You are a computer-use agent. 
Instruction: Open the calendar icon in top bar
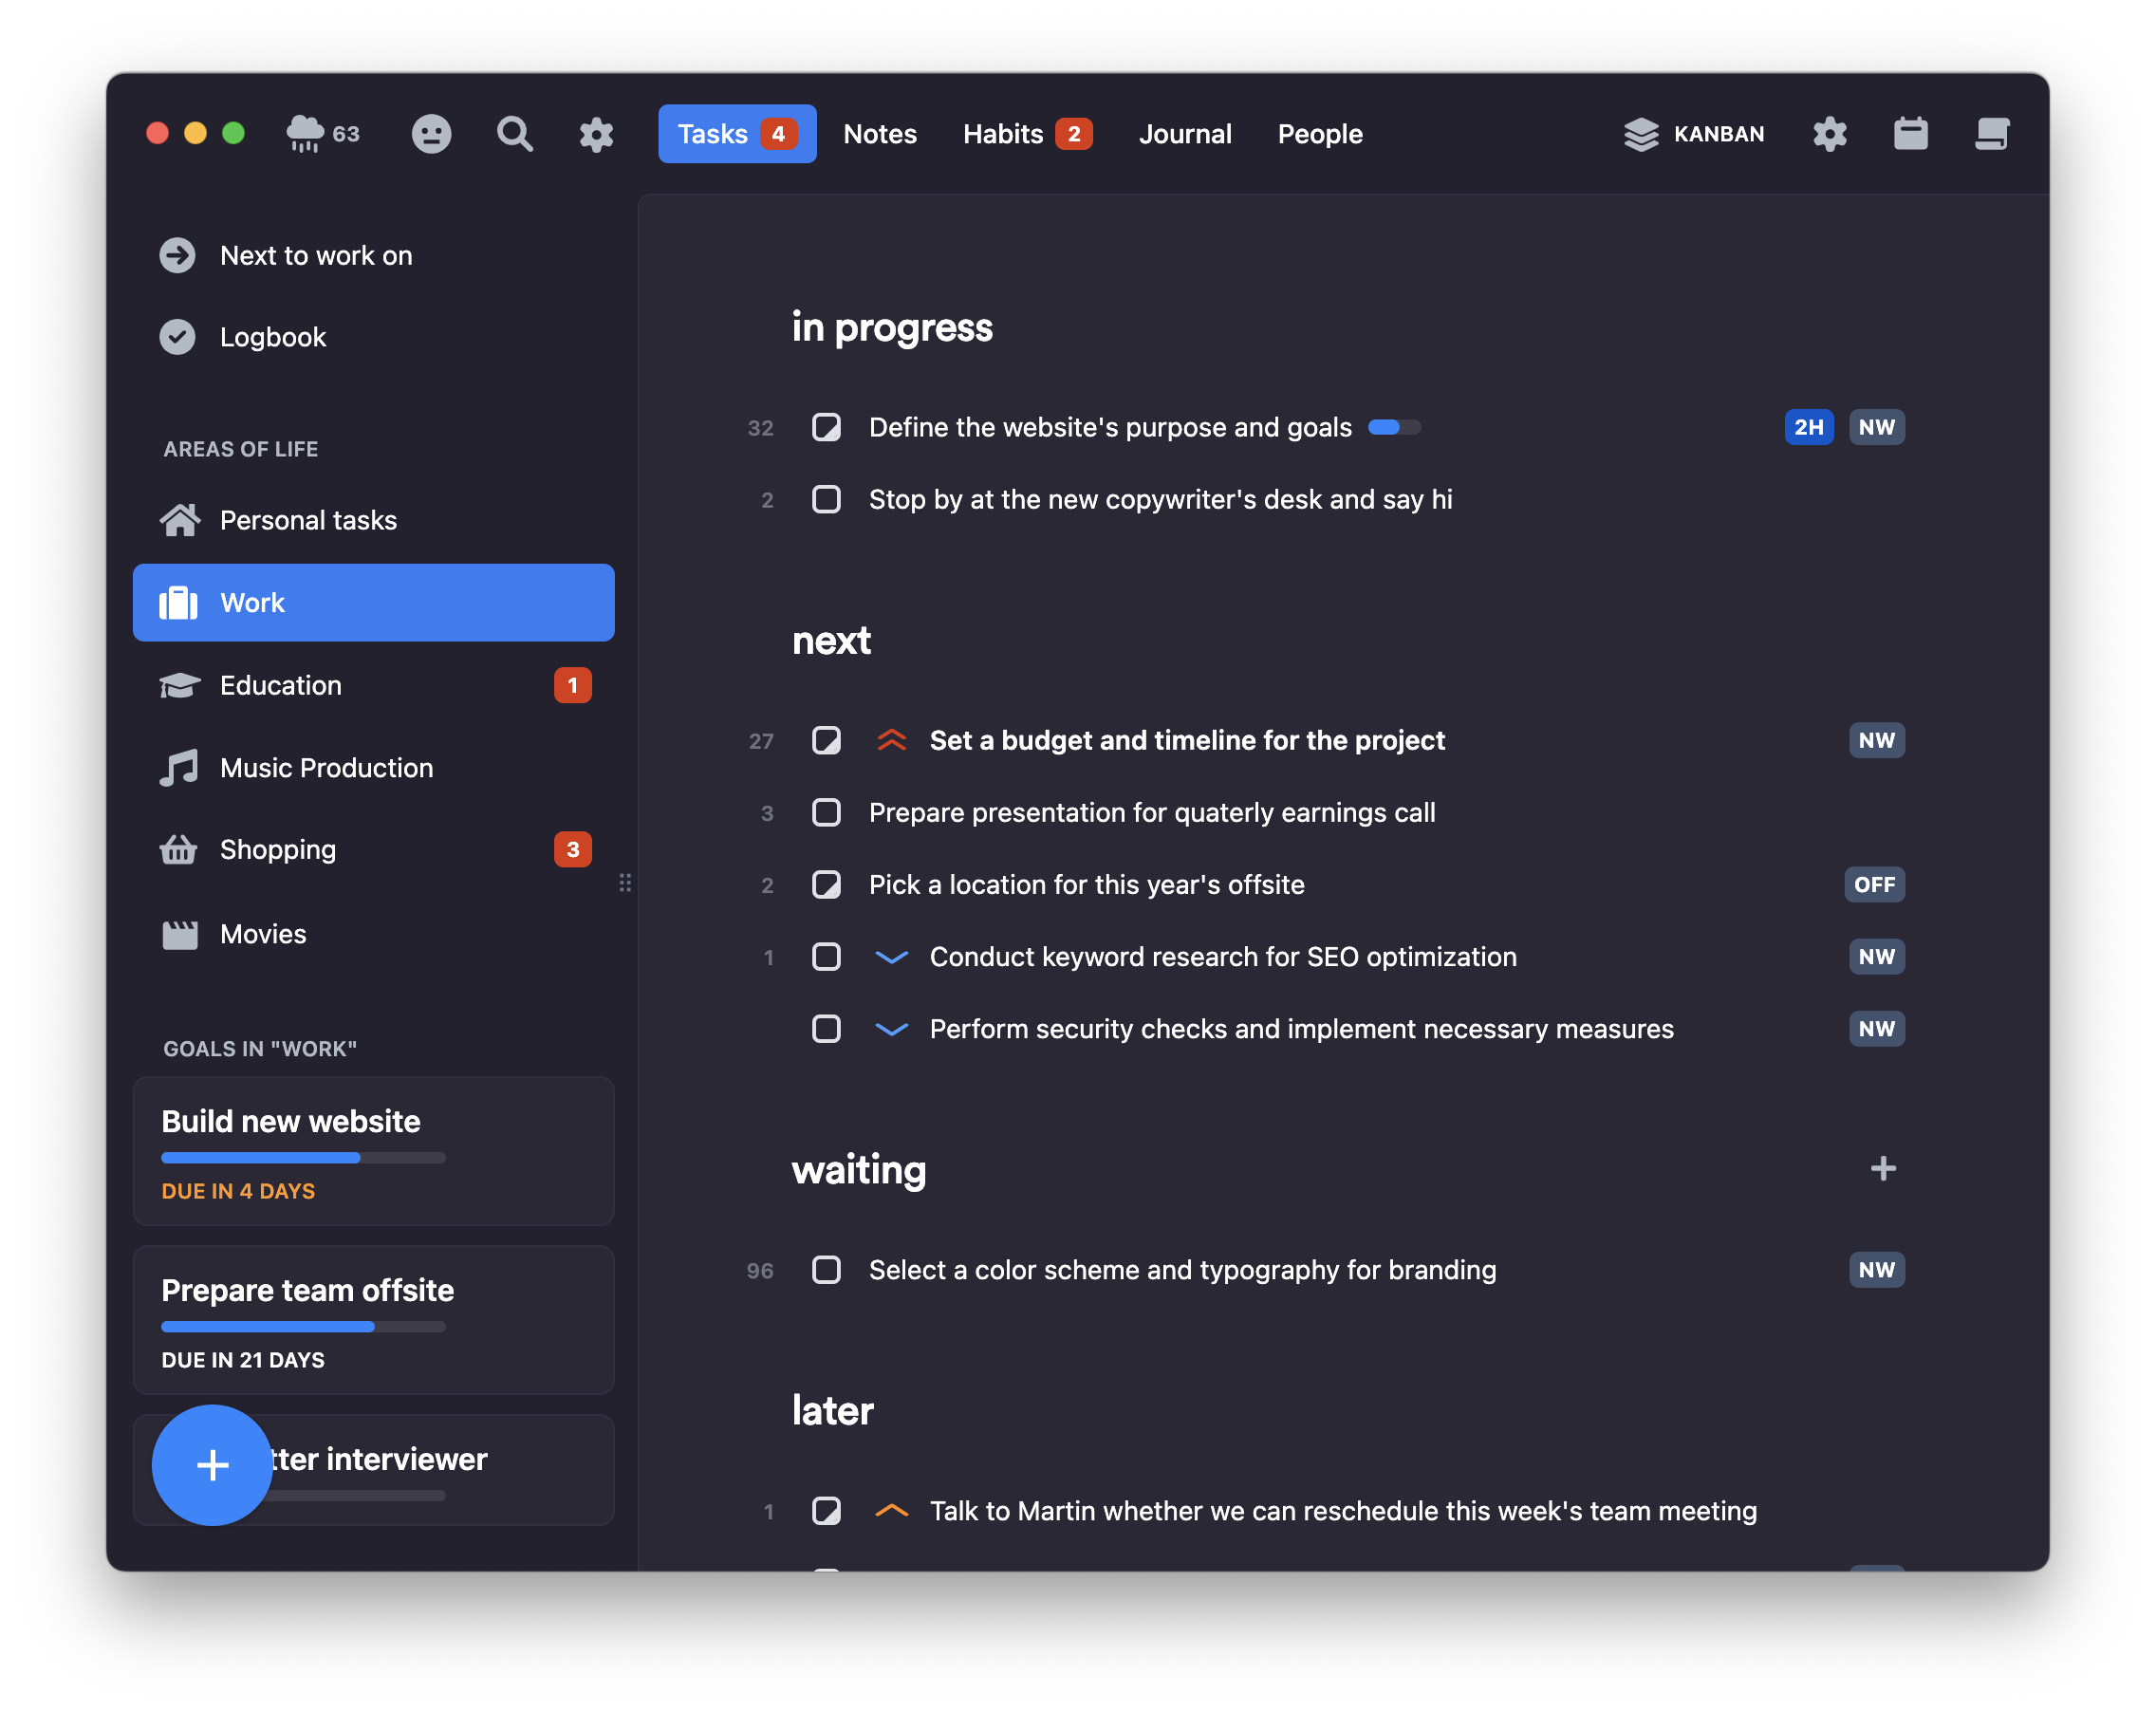(x=1910, y=133)
